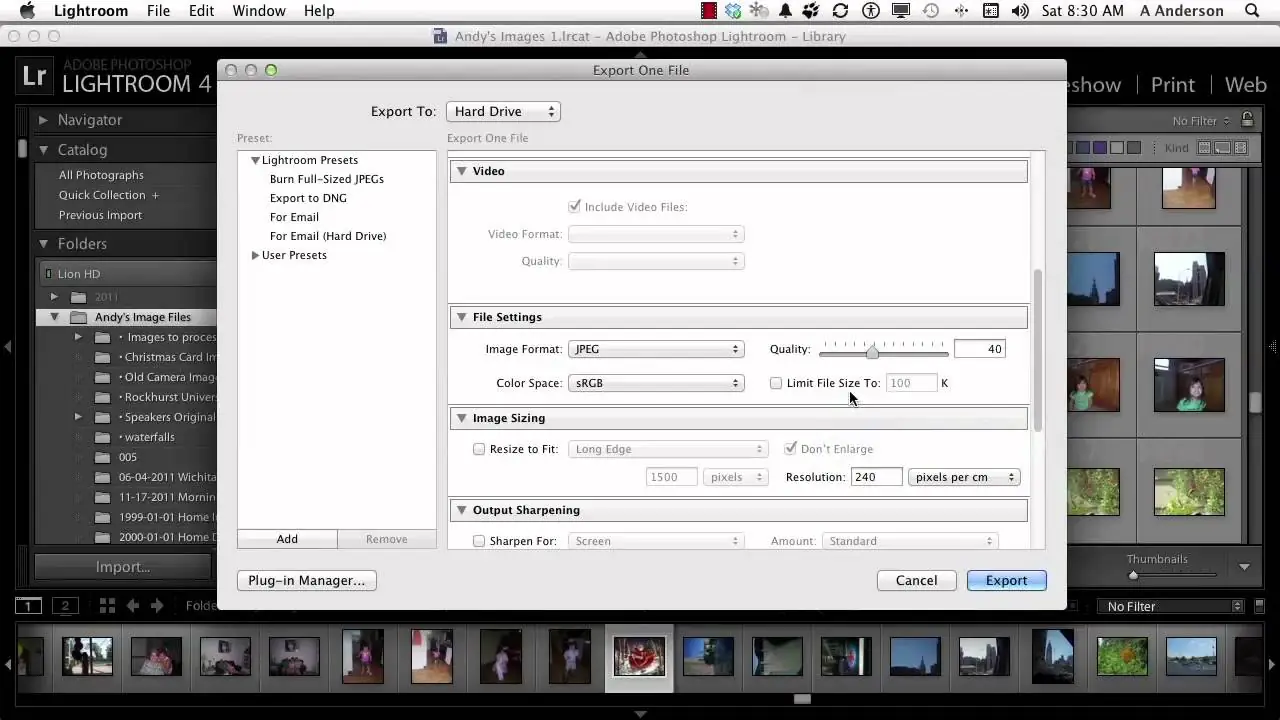Toggle Sharpen For checkbox

[x=479, y=541]
